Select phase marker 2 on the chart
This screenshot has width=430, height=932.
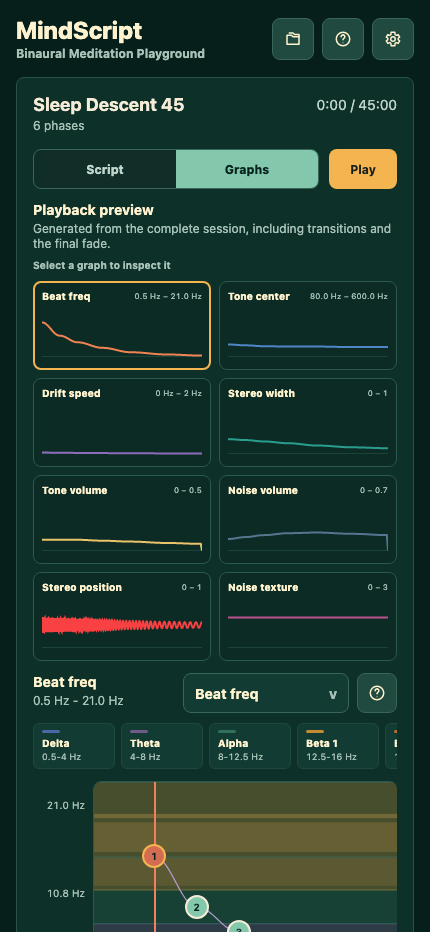click(196, 908)
